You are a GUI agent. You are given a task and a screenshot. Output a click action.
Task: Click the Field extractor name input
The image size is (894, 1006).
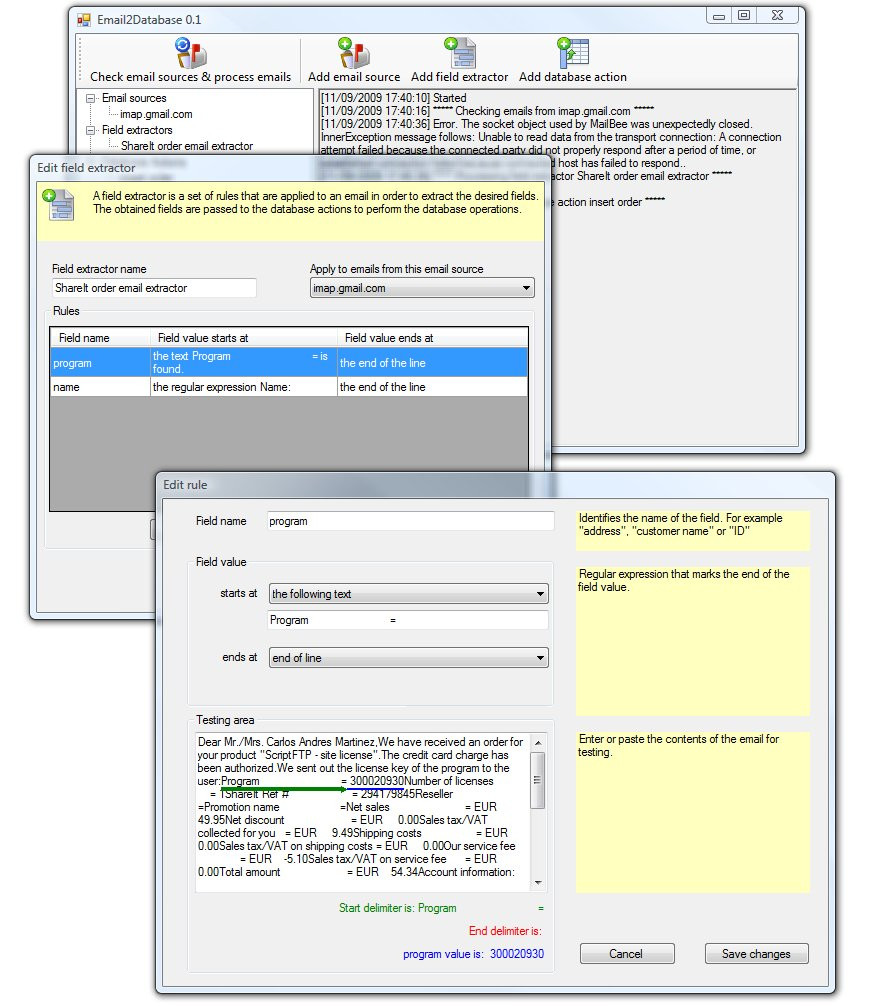click(x=154, y=288)
